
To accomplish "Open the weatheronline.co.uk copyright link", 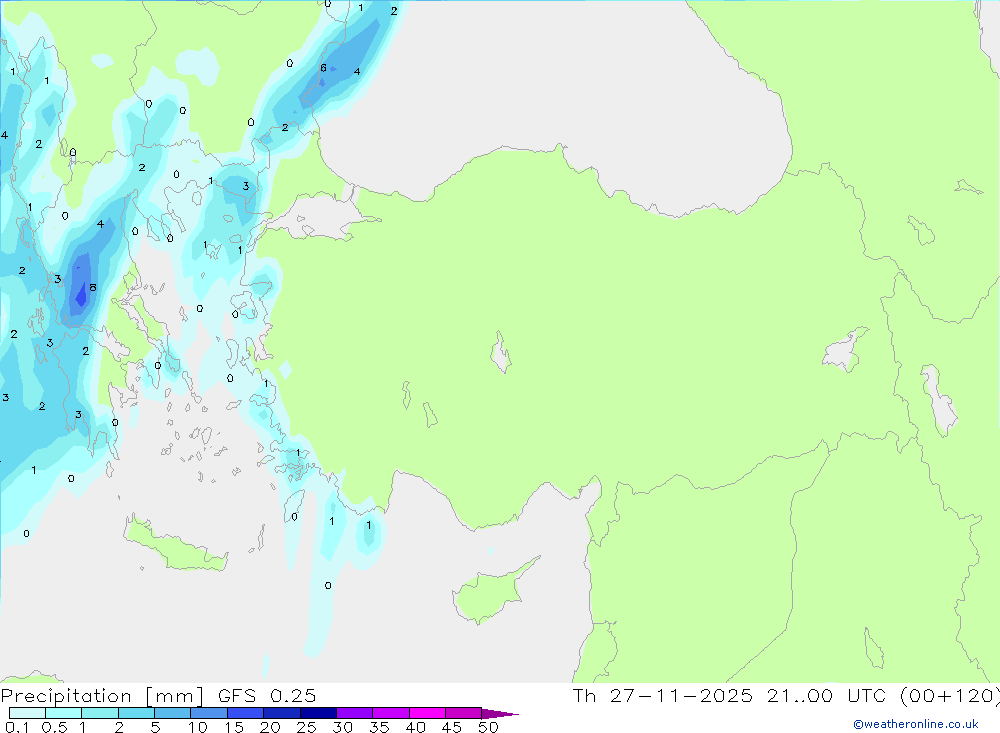I will pos(916,724).
